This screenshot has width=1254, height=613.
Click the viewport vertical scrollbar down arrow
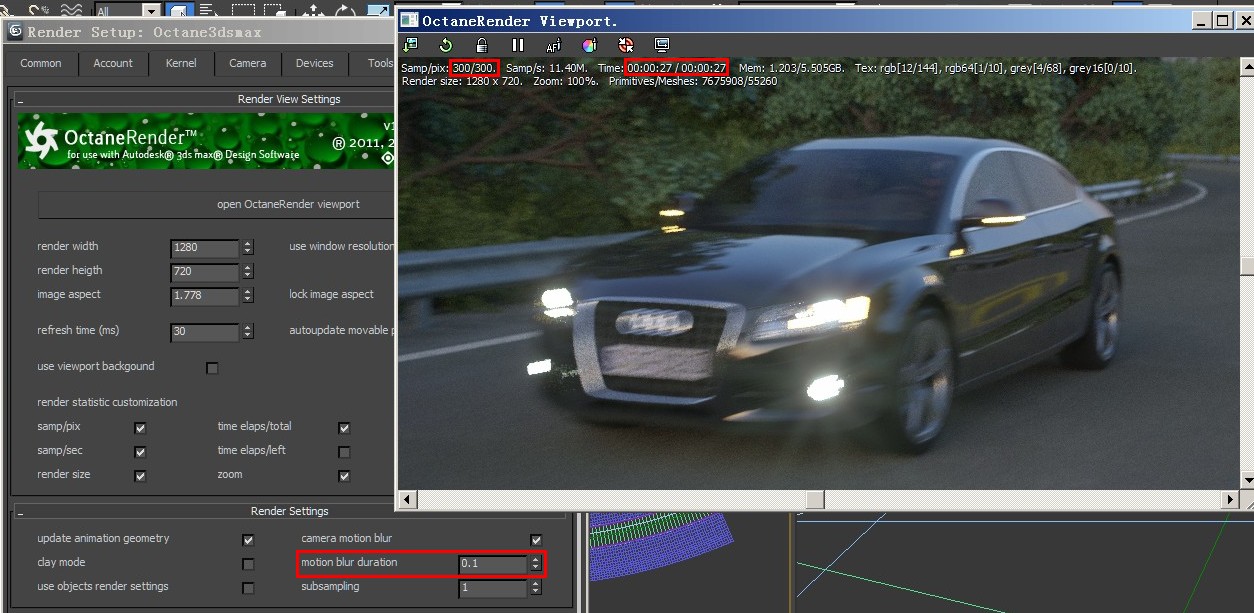(x=1246, y=481)
